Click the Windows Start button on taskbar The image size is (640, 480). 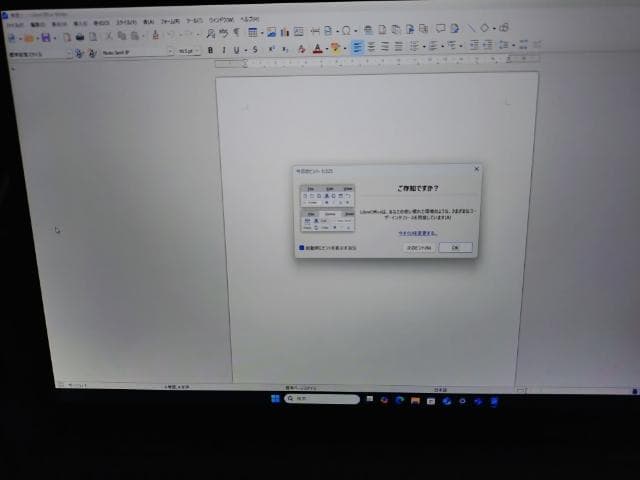tap(276, 398)
